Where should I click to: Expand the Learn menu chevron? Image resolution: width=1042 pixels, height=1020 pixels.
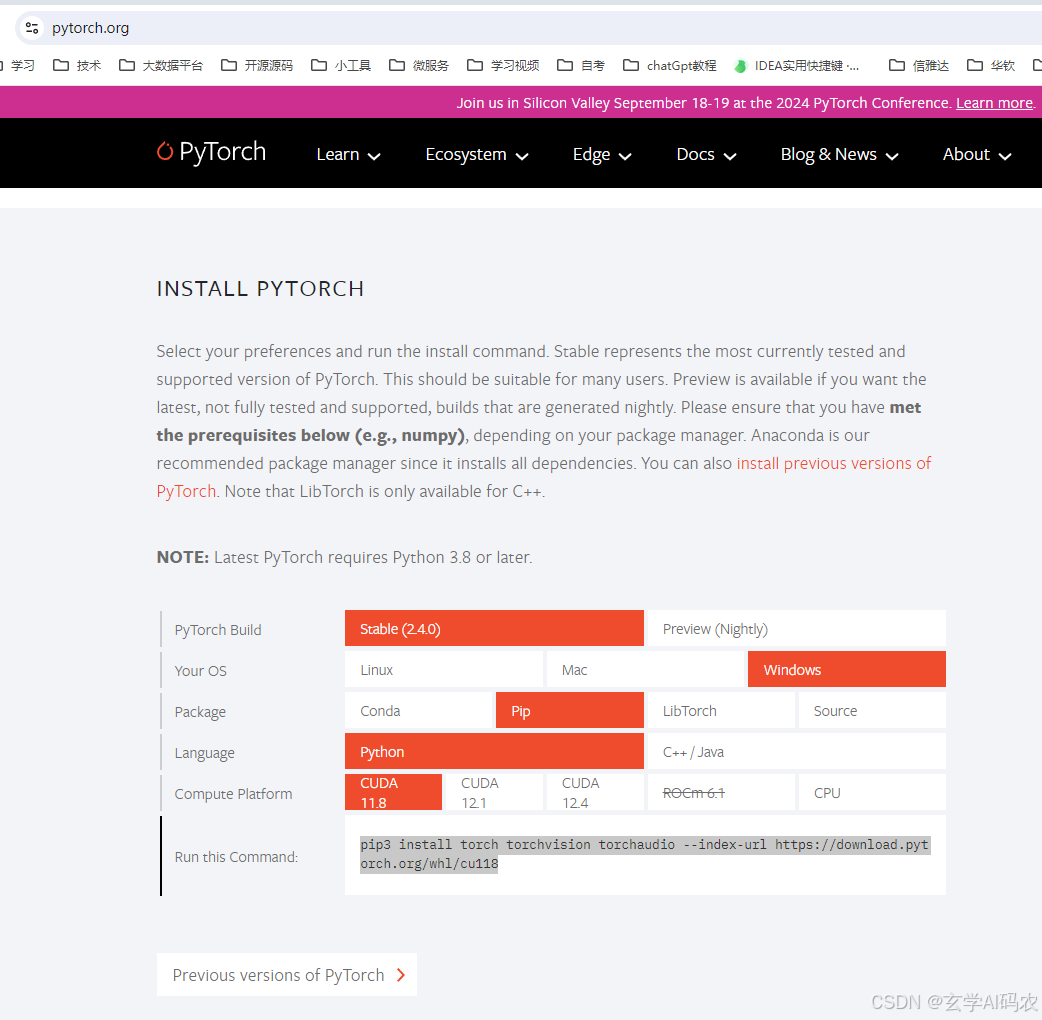coord(374,157)
